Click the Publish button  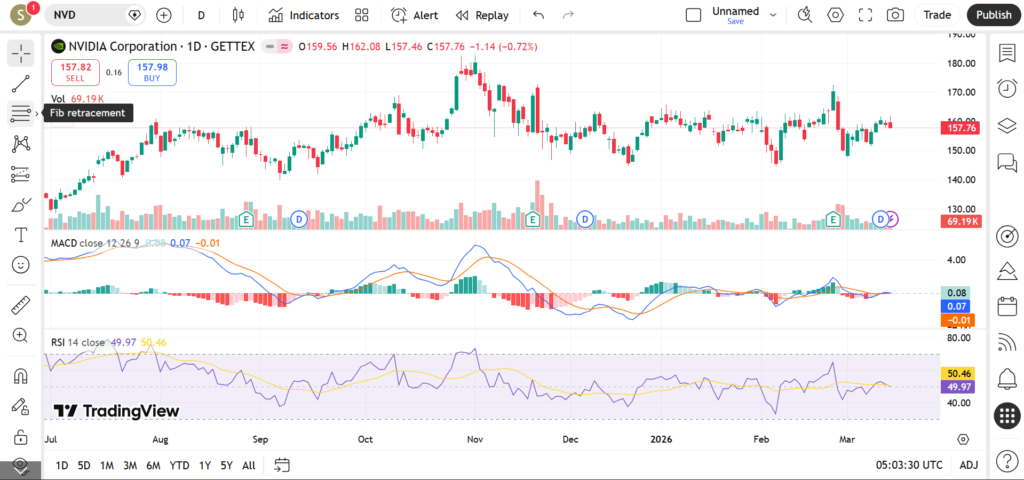[x=993, y=15]
